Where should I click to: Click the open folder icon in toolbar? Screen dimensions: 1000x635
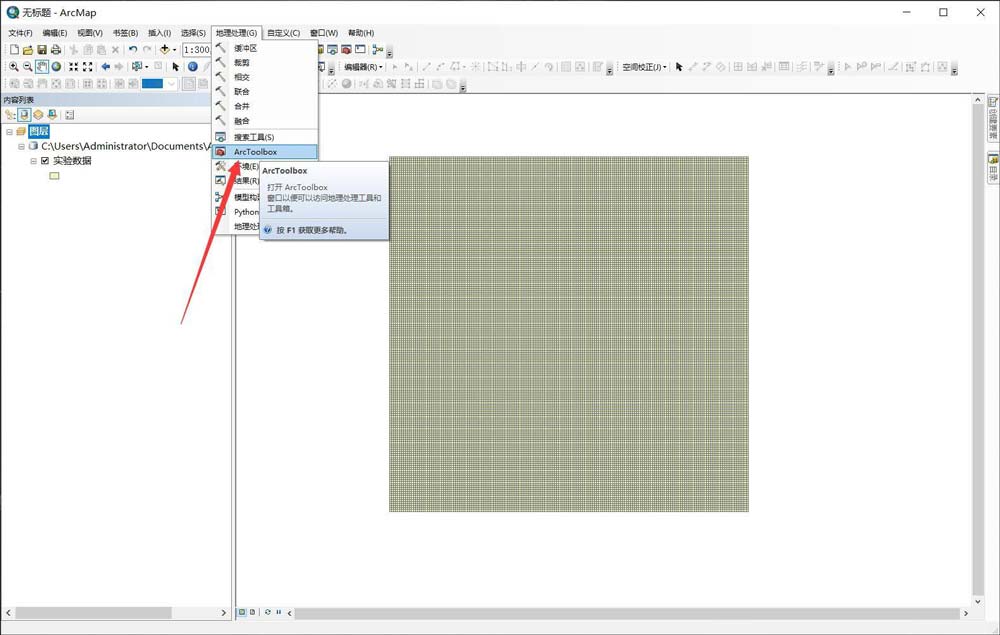click(x=28, y=50)
